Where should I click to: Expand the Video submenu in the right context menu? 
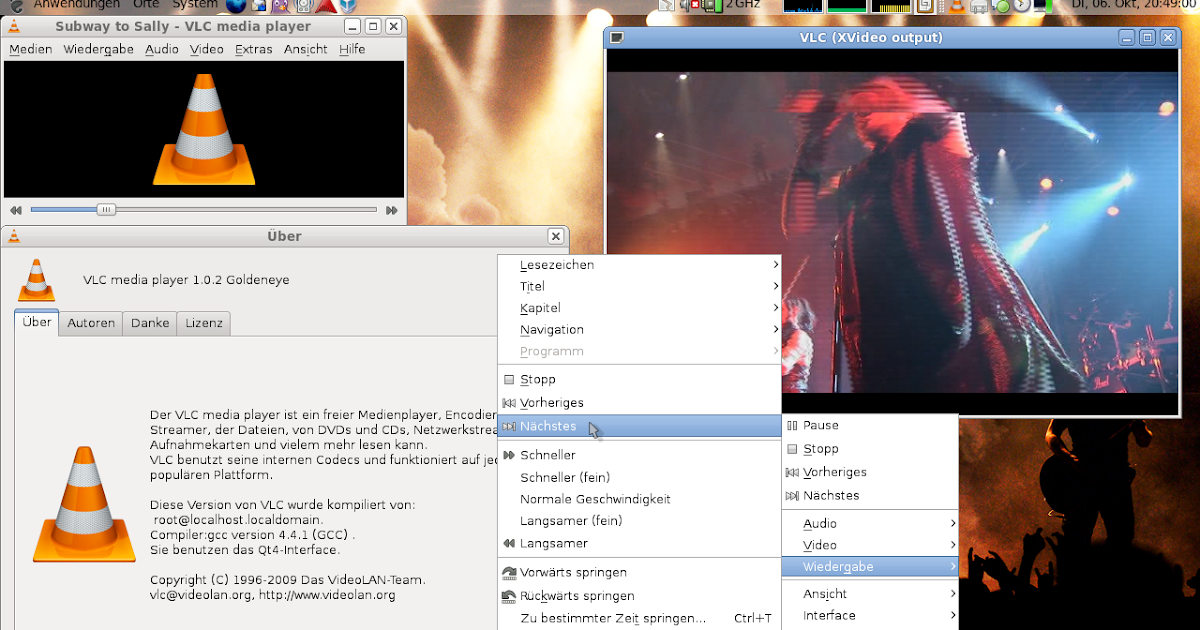click(870, 545)
